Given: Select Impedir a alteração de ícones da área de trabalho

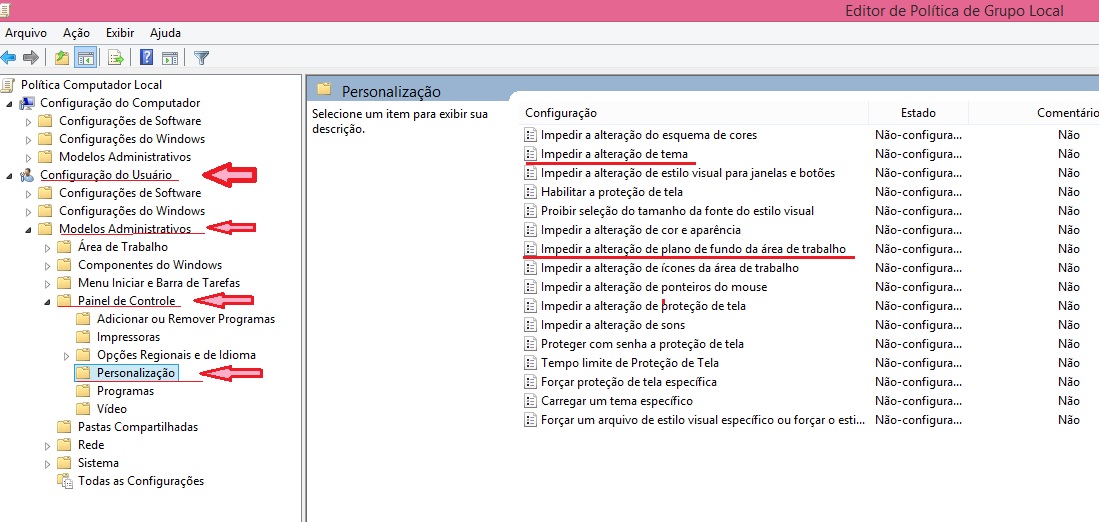Looking at the screenshot, I should coord(670,268).
